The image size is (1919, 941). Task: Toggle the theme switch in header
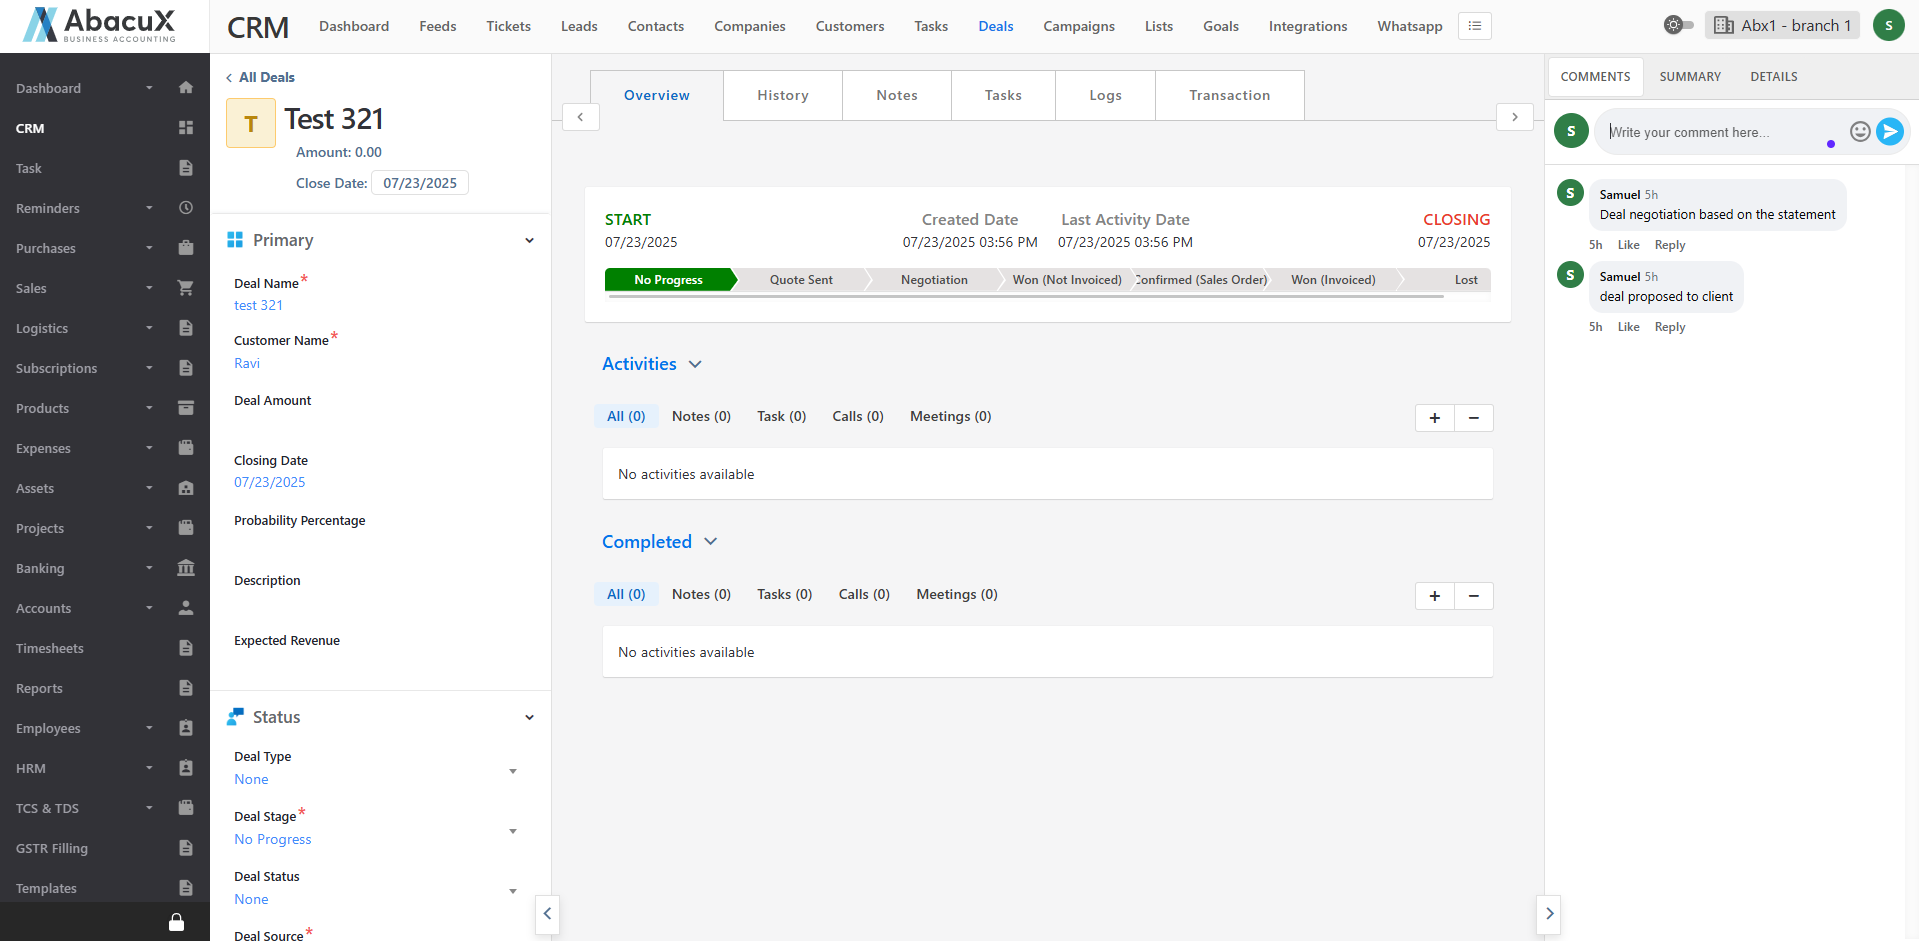pyautogui.click(x=1678, y=25)
